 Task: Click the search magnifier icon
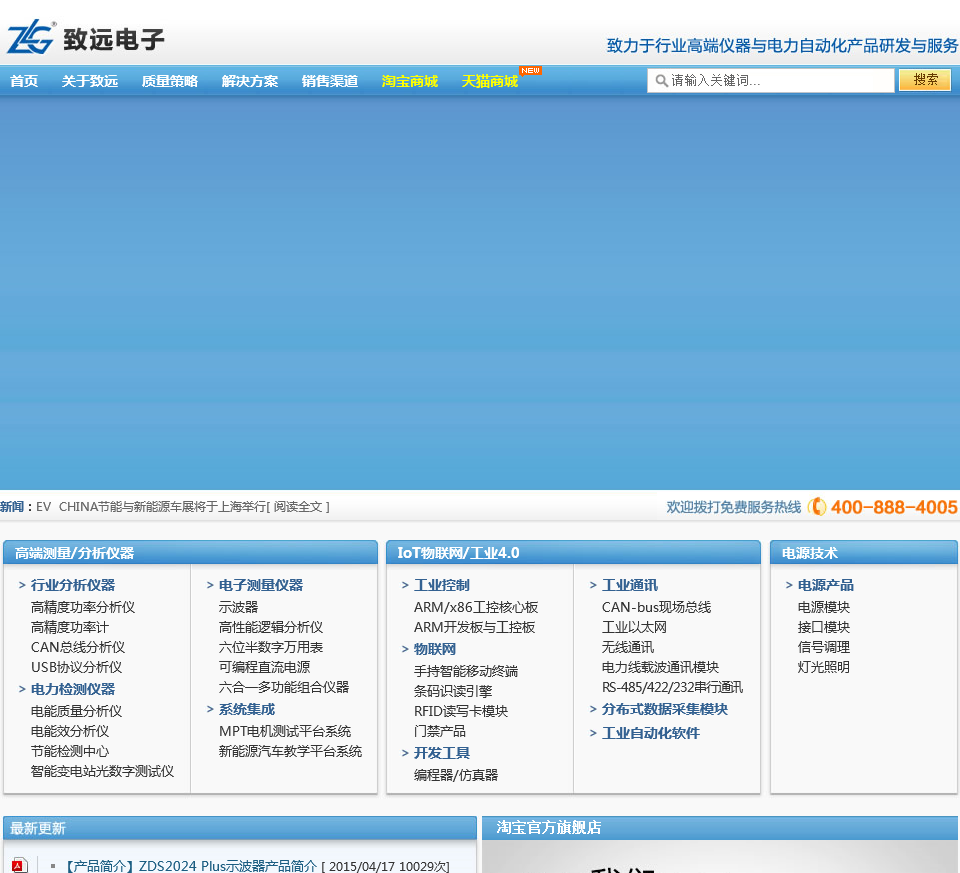click(x=661, y=81)
